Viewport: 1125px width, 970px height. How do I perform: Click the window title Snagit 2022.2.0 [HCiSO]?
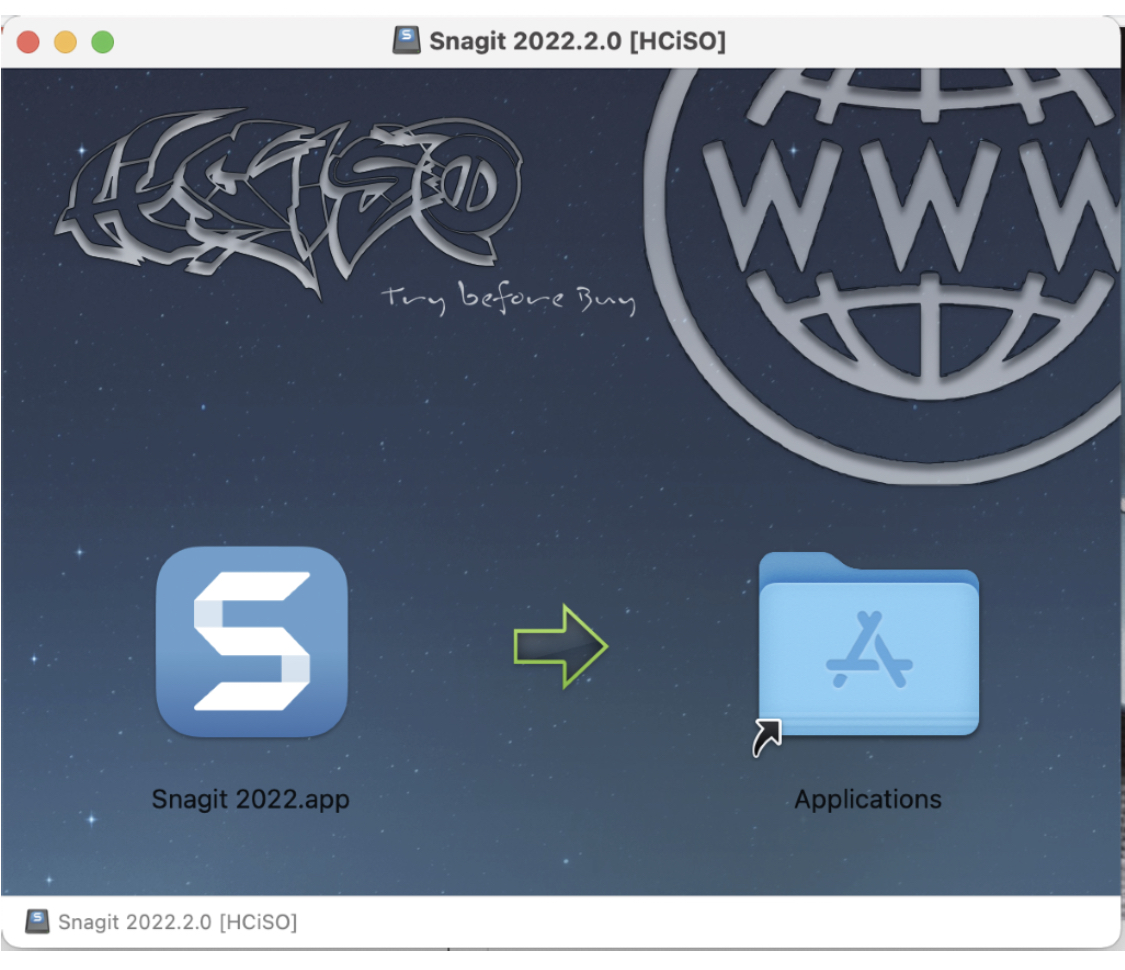point(578,41)
